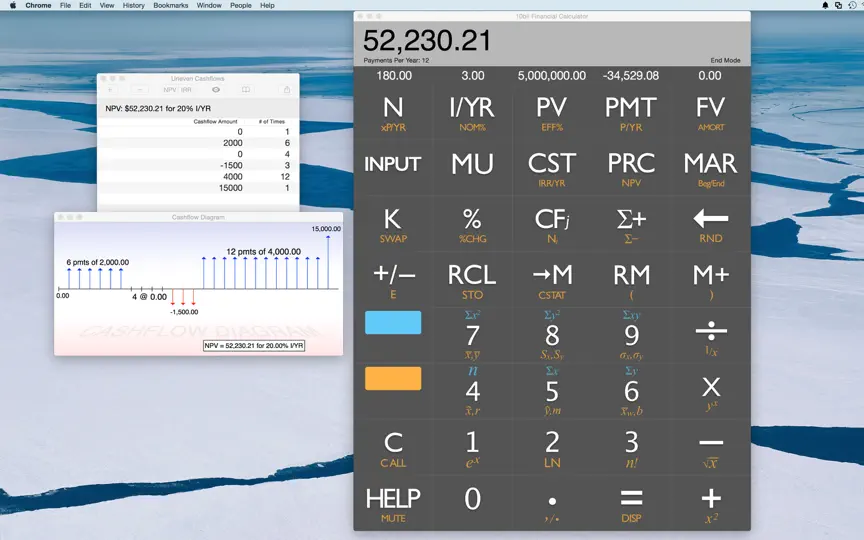Open the book icon in Uneven Cashflows

(x=246, y=90)
